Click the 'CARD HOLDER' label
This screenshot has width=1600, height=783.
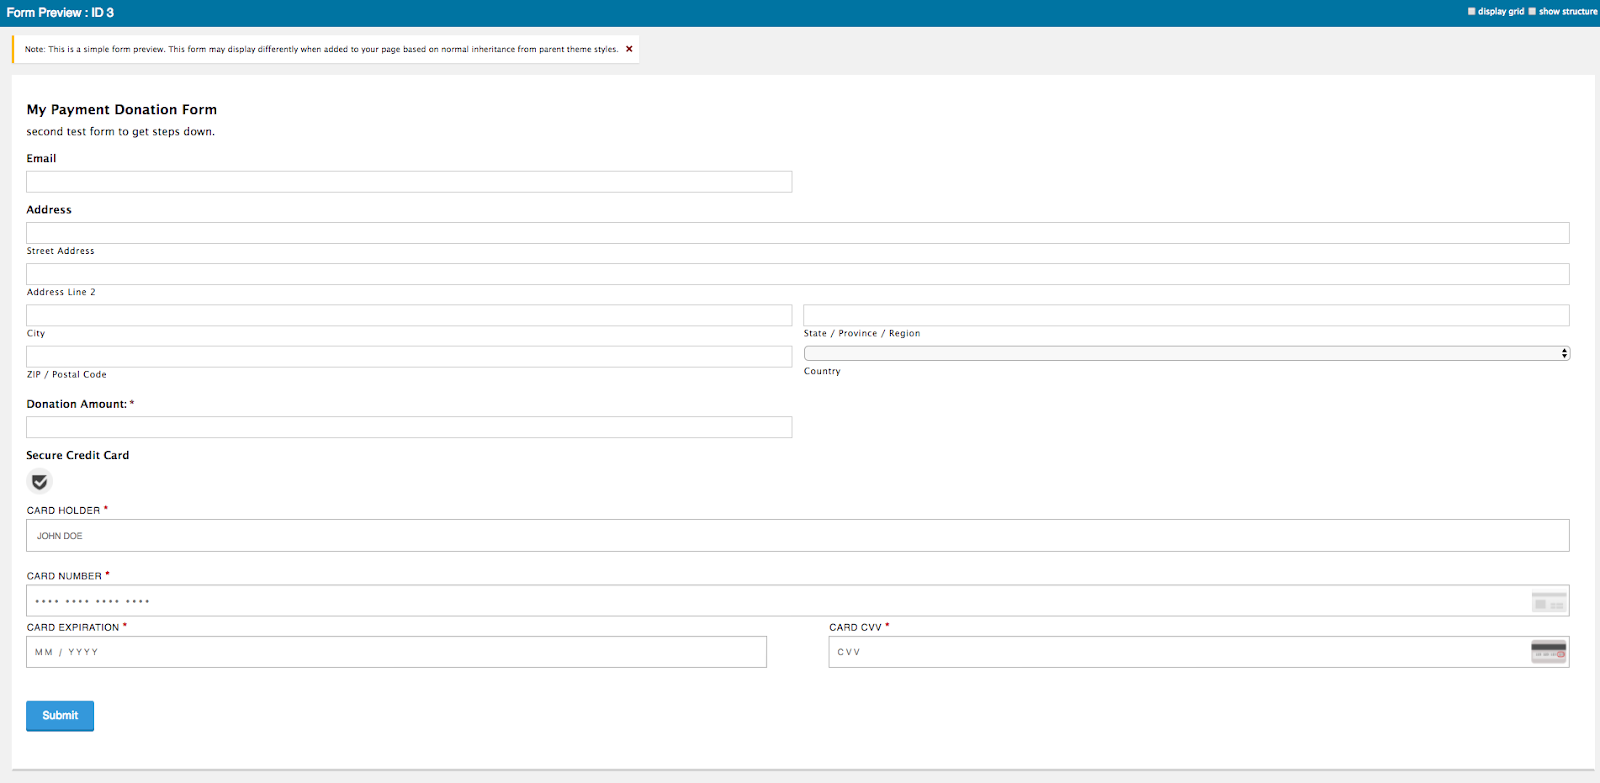64,511
